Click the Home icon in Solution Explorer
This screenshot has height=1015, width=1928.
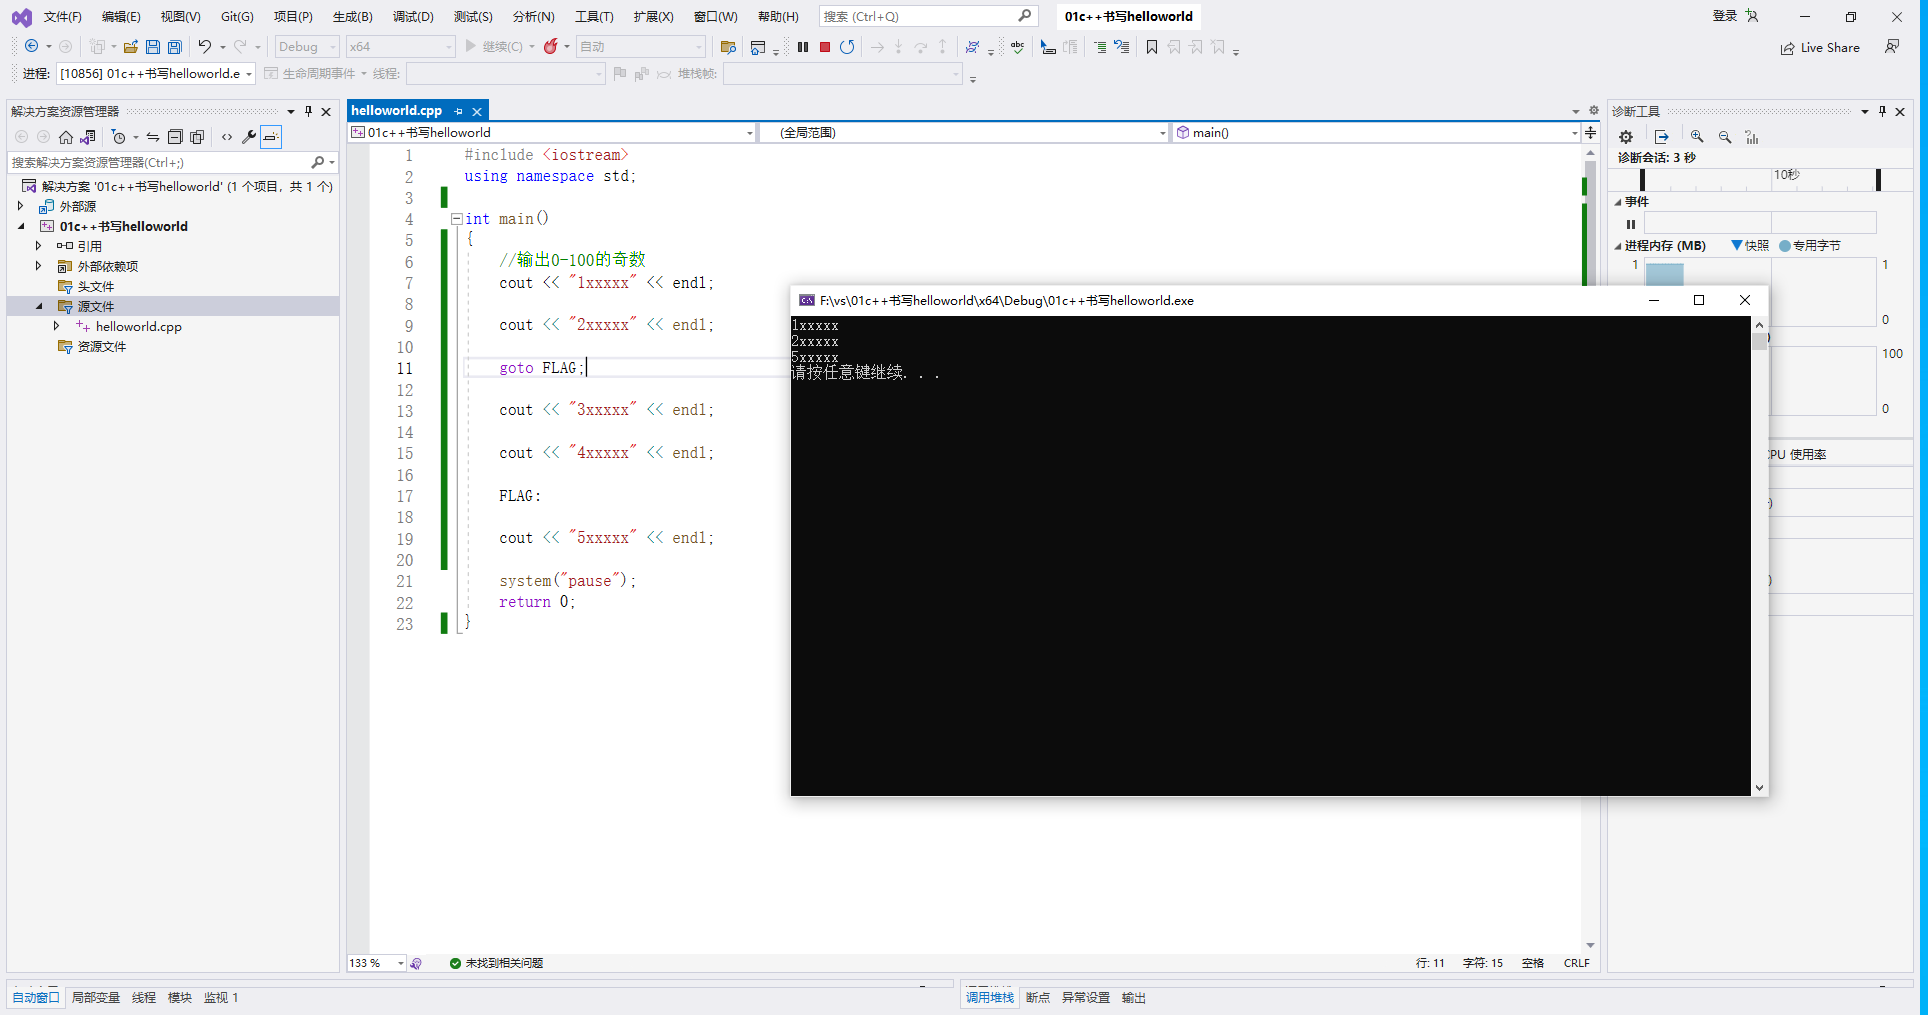pyautogui.click(x=66, y=137)
